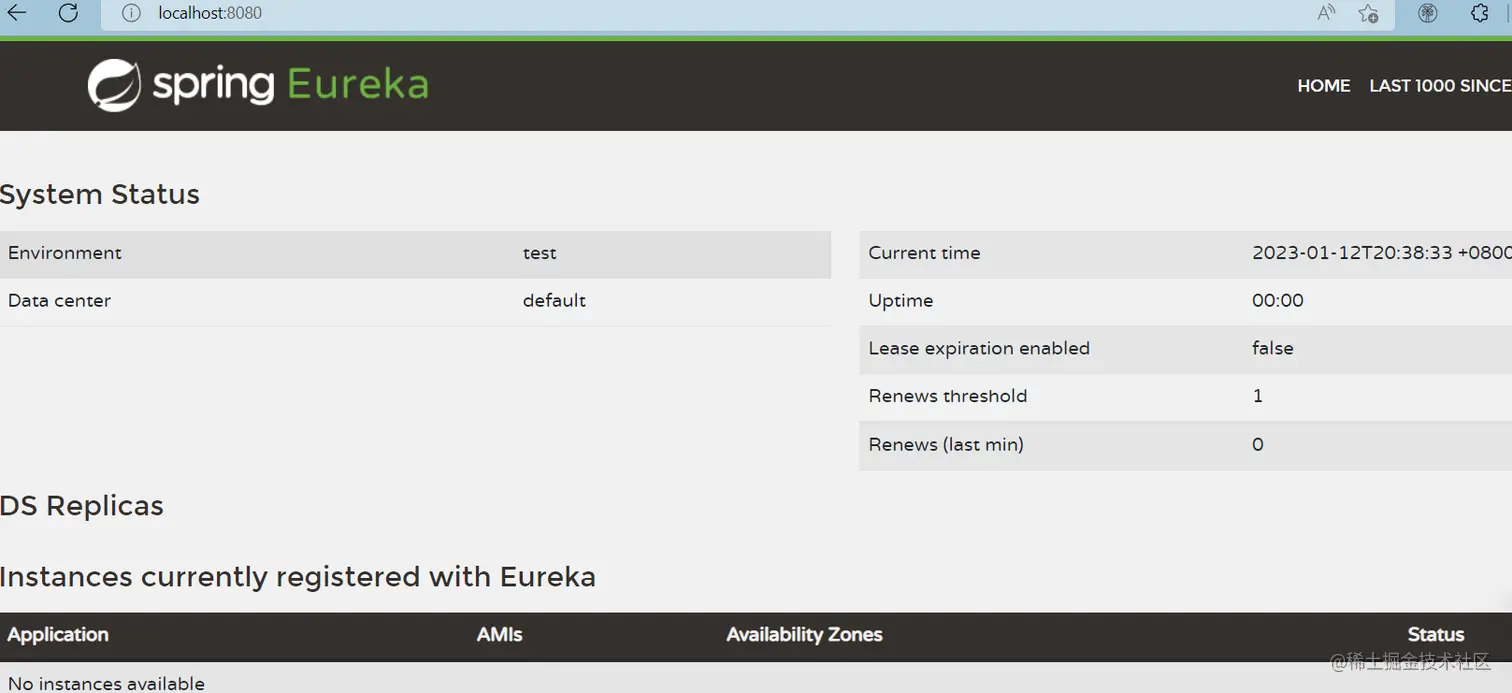Viewport: 1512px width, 693px height.
Task: Select the value false
Action: [1273, 348]
